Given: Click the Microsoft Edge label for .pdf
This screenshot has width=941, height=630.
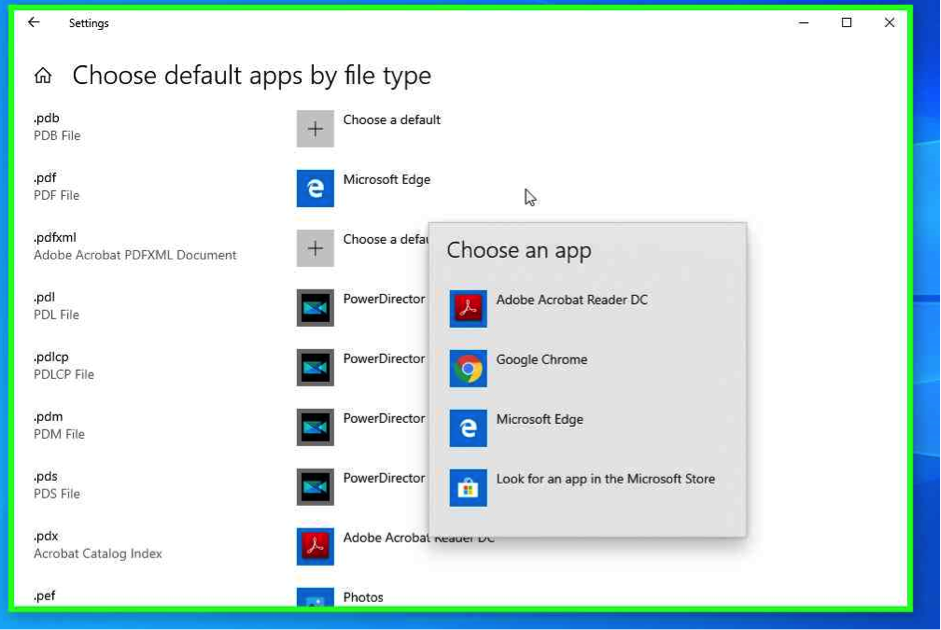Looking at the screenshot, I should click(386, 180).
